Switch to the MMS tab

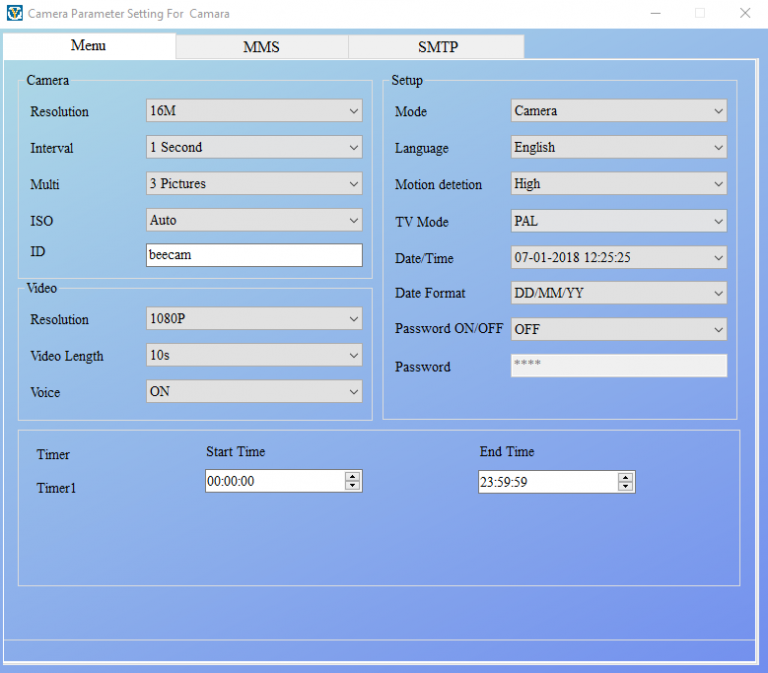tap(261, 47)
